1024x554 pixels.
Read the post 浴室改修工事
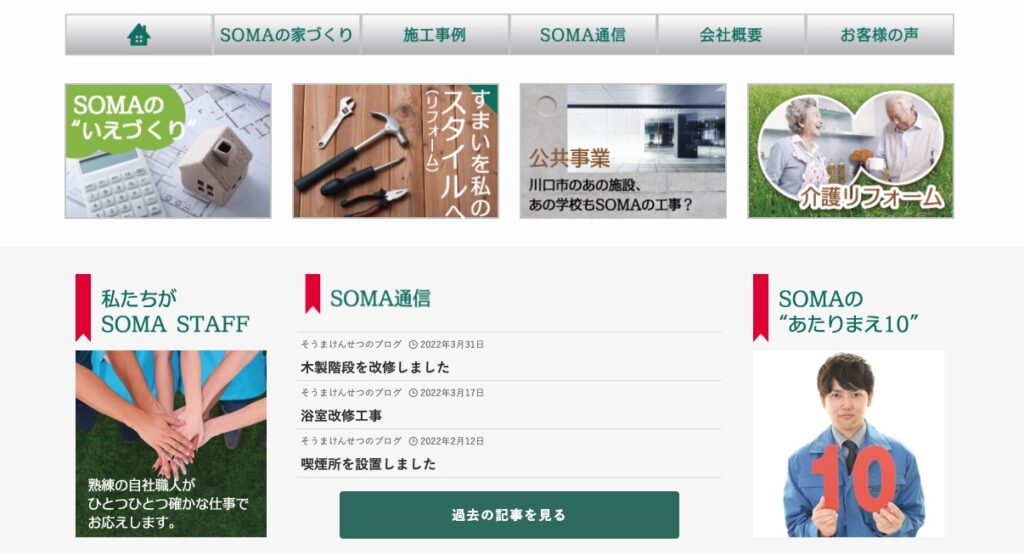click(x=341, y=416)
